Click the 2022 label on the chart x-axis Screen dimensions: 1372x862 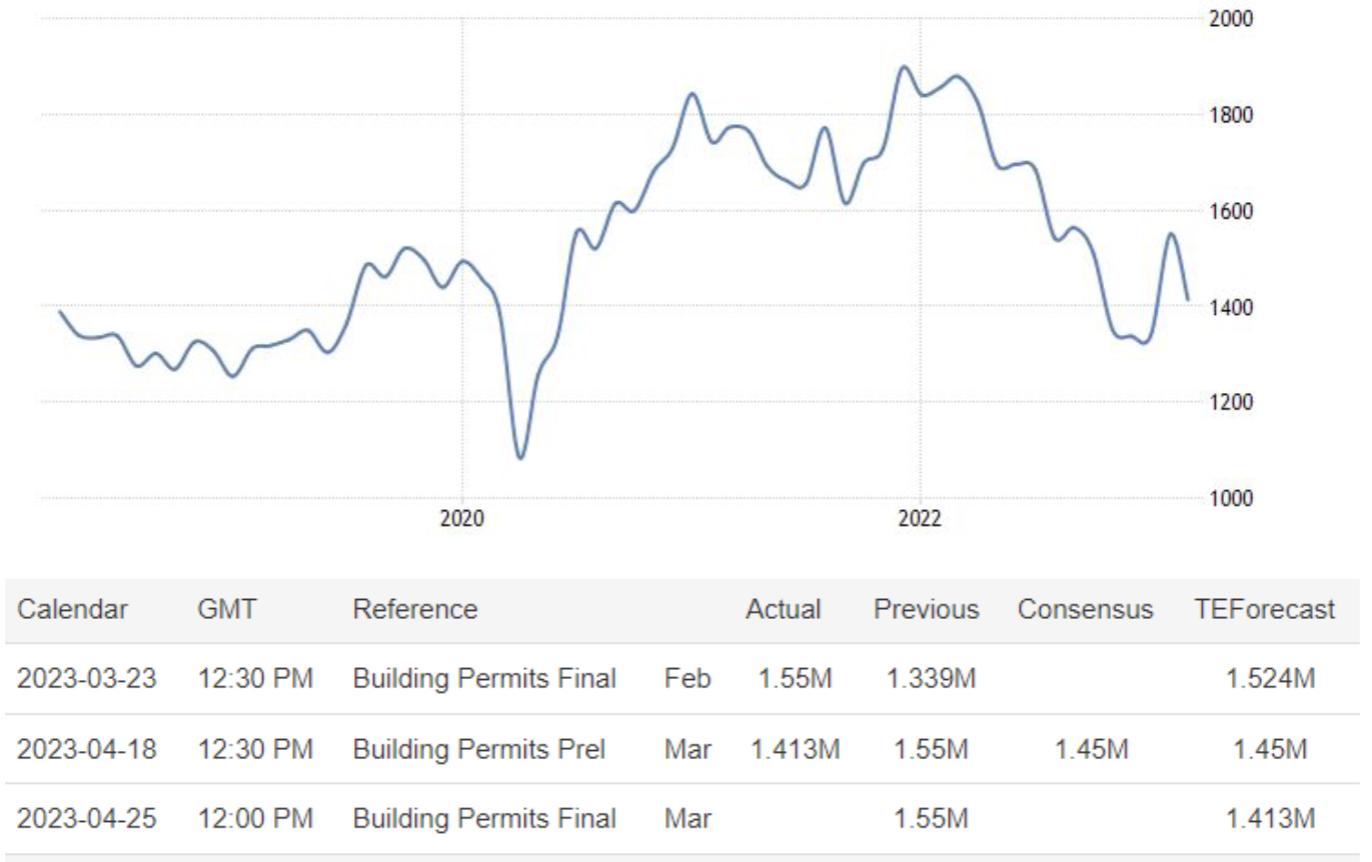pyautogui.click(x=920, y=519)
